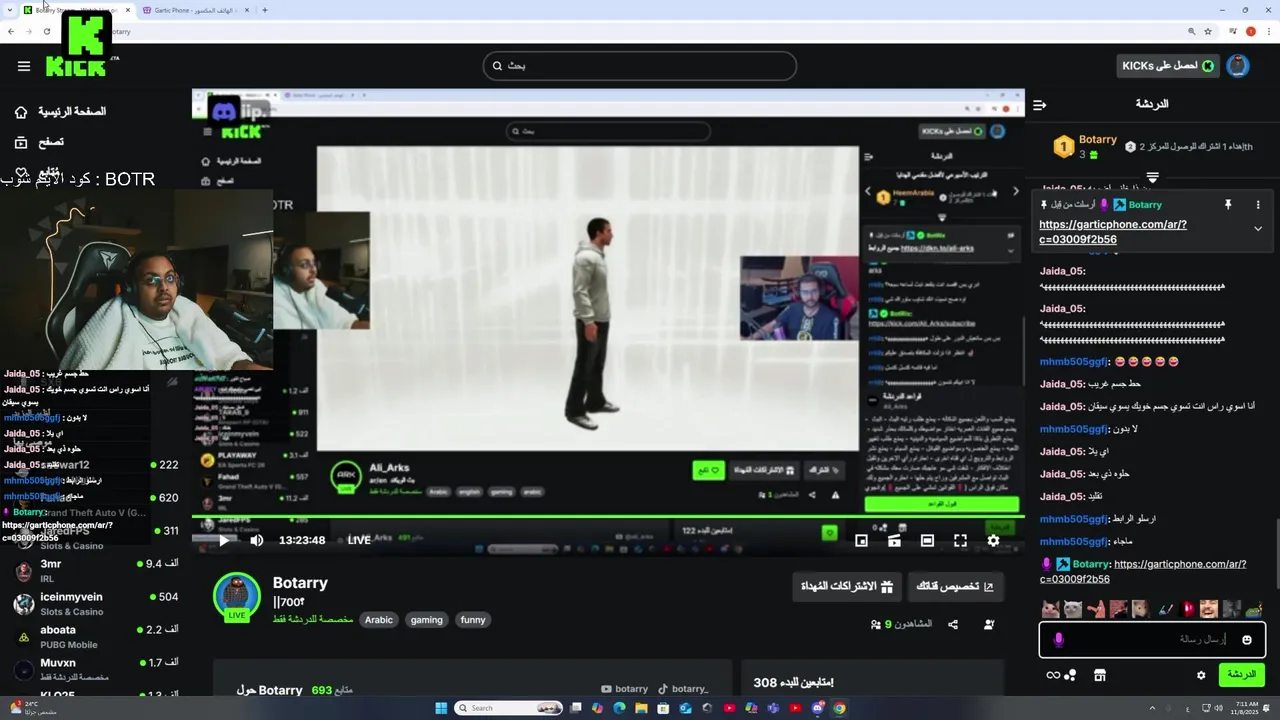Share the Botarry stream
The width and height of the screenshot is (1280, 720).
(x=953, y=624)
